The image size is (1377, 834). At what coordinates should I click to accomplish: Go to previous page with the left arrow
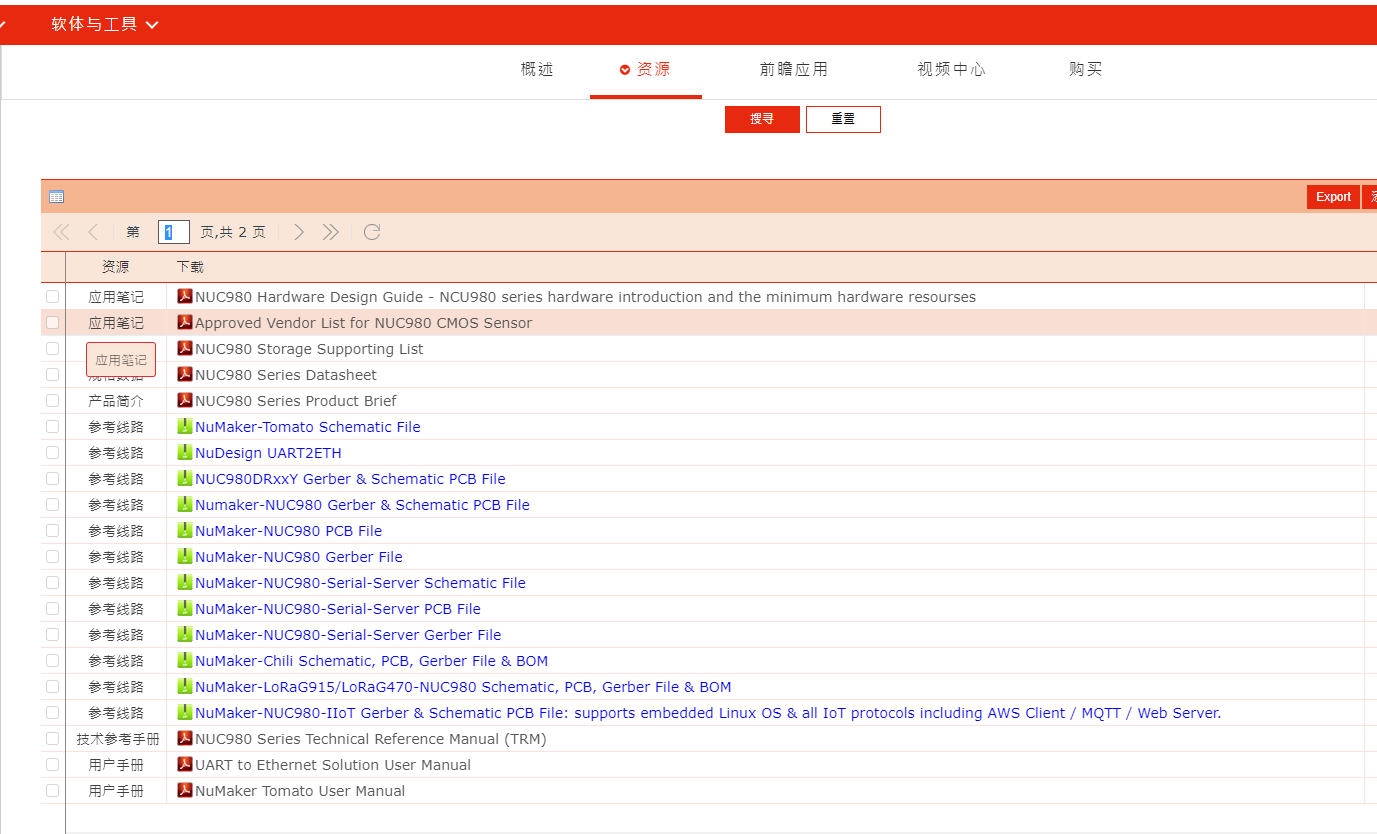[94, 231]
